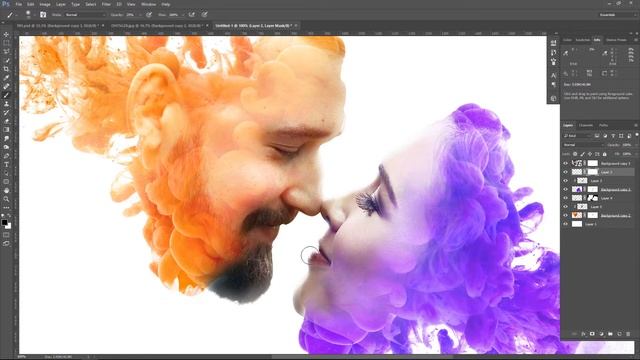Delete layer trash icon
Viewport: 640px width, 360px height.
628,334
